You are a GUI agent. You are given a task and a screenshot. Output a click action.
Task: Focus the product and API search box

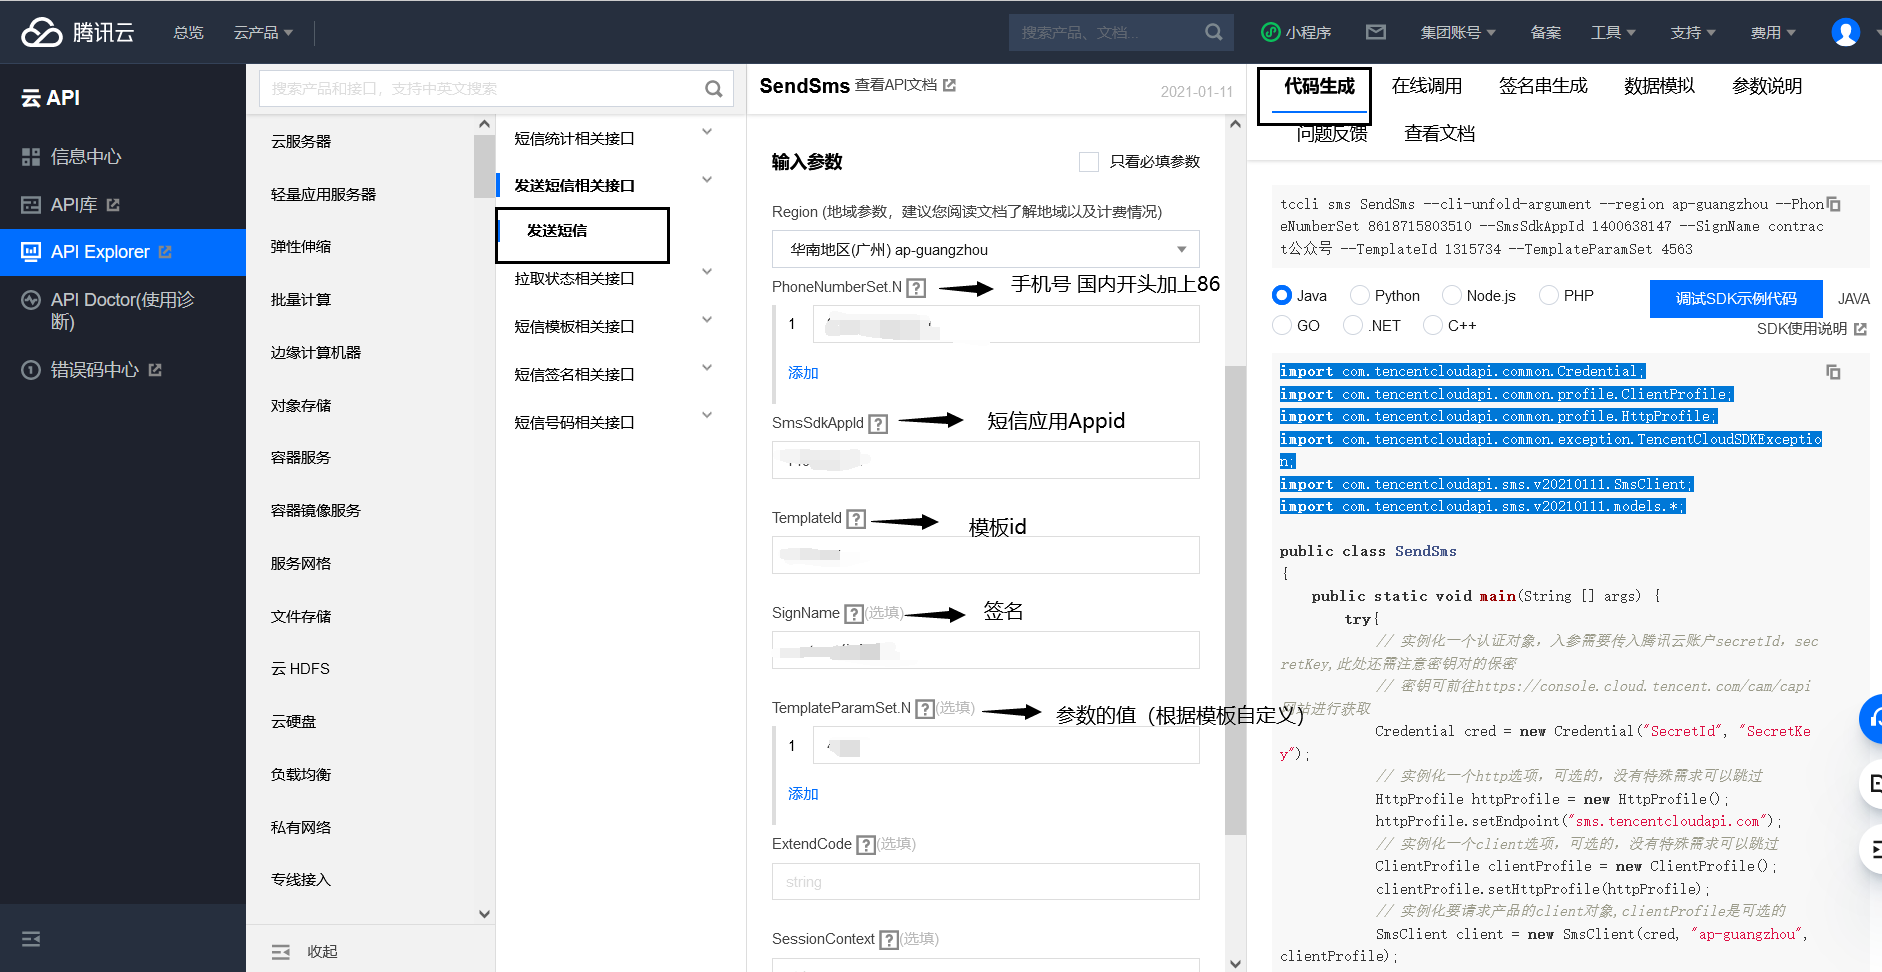pyautogui.click(x=496, y=89)
